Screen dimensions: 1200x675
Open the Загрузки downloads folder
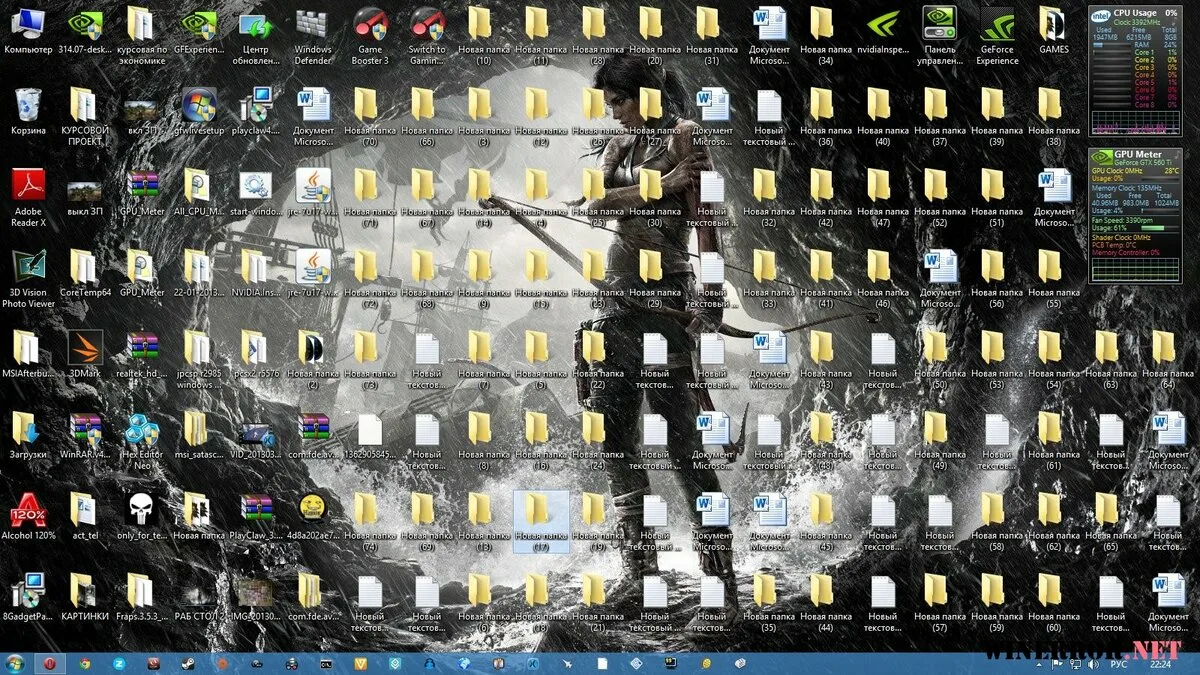tap(28, 430)
